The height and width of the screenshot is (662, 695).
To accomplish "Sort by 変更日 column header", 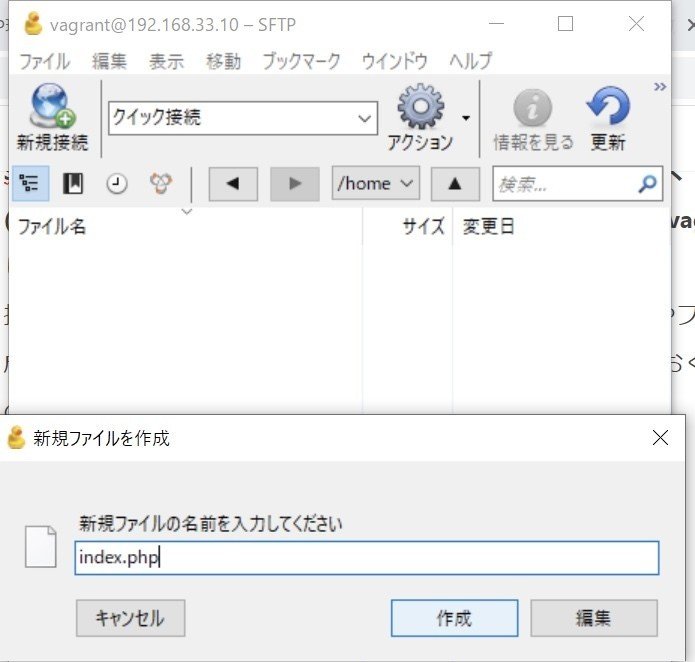I will [561, 226].
